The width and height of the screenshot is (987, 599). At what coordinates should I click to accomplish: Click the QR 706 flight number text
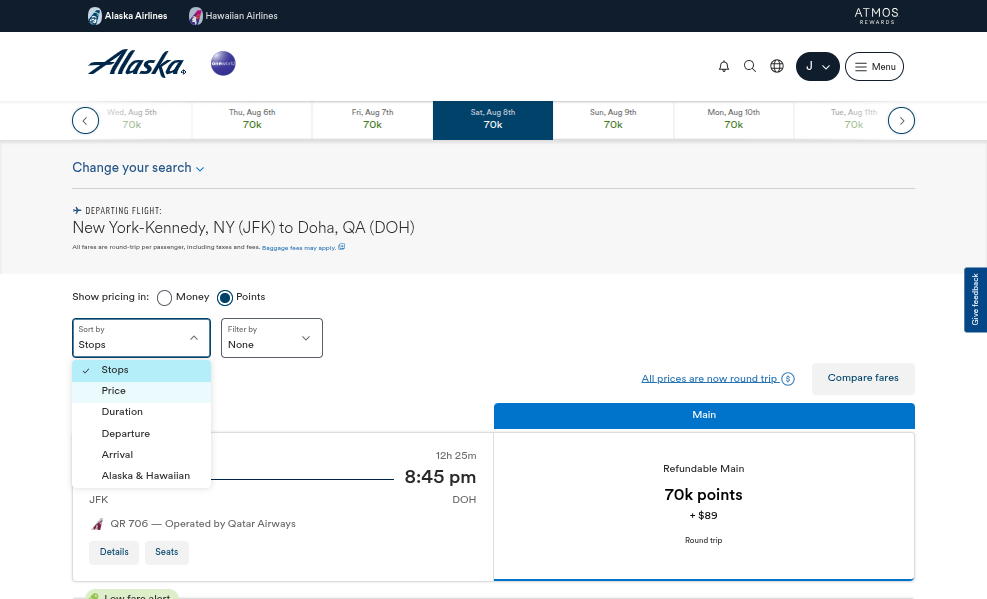tap(129, 523)
